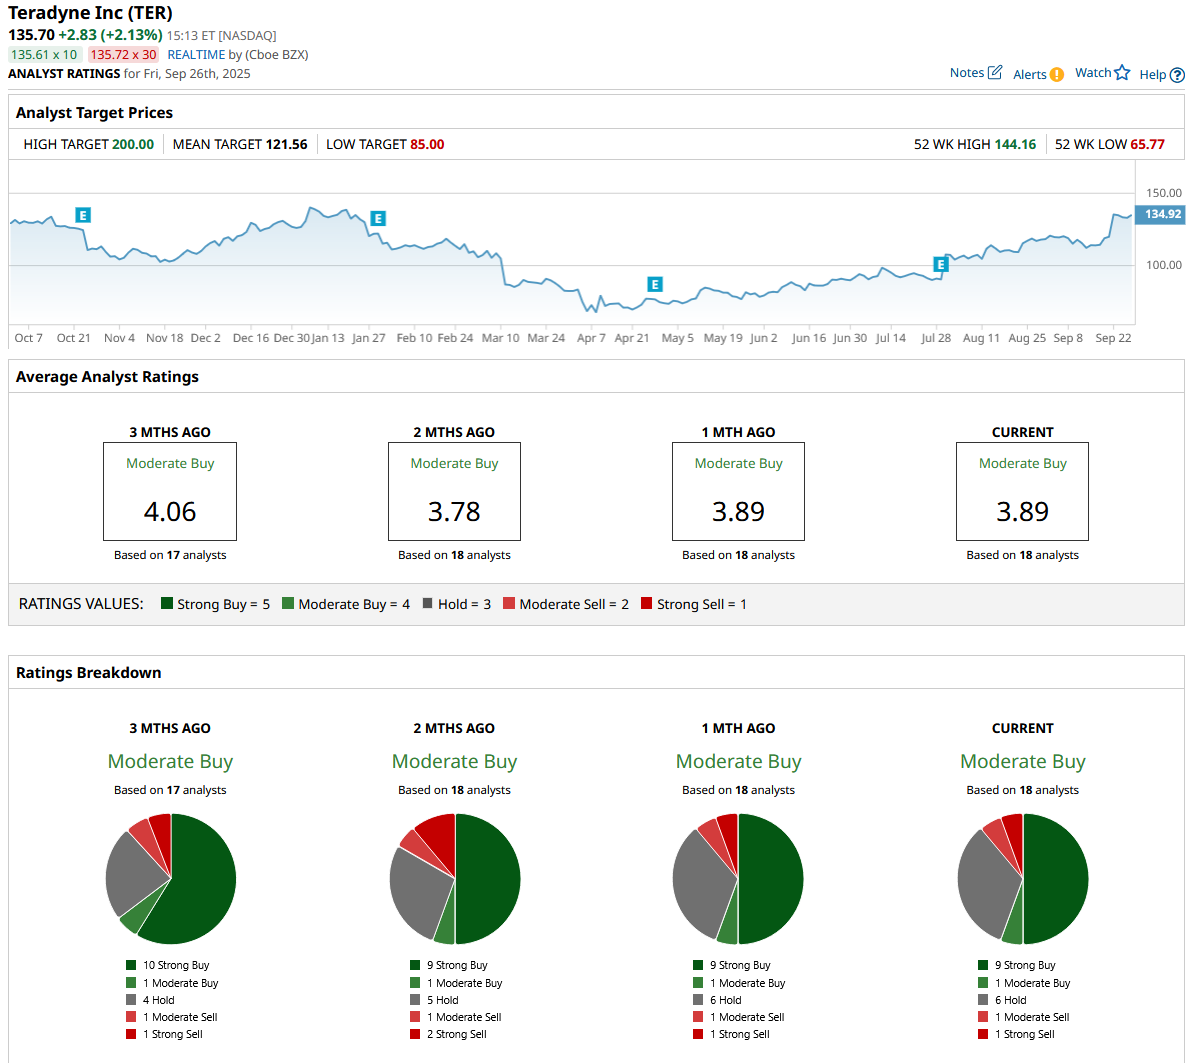Click the Ratings Breakdown heading
1191x1063 pixels.
pos(88,672)
